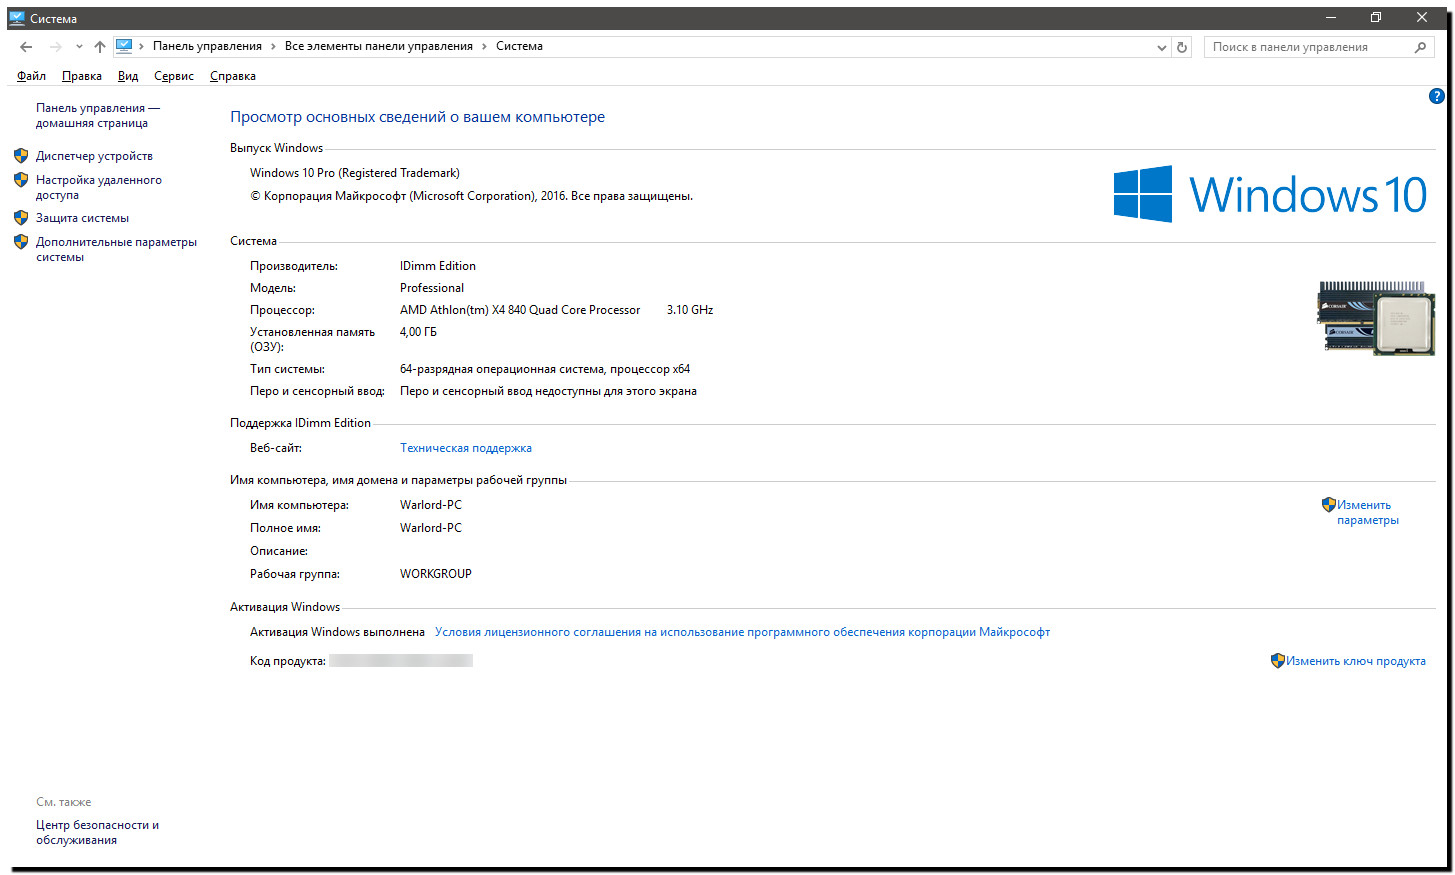Open Дополнительные параметры системы link
This screenshot has width=1455, height=875.
point(117,249)
